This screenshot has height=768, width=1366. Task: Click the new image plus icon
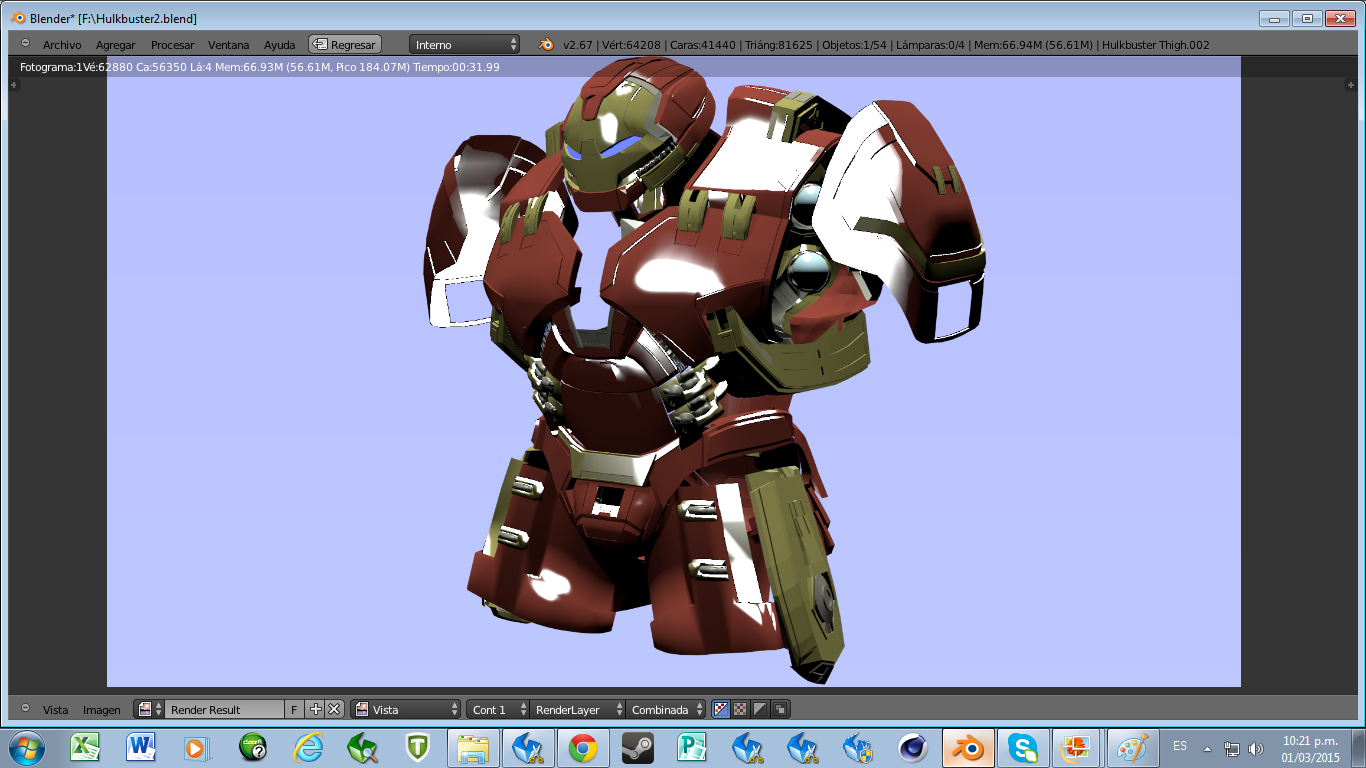point(316,709)
